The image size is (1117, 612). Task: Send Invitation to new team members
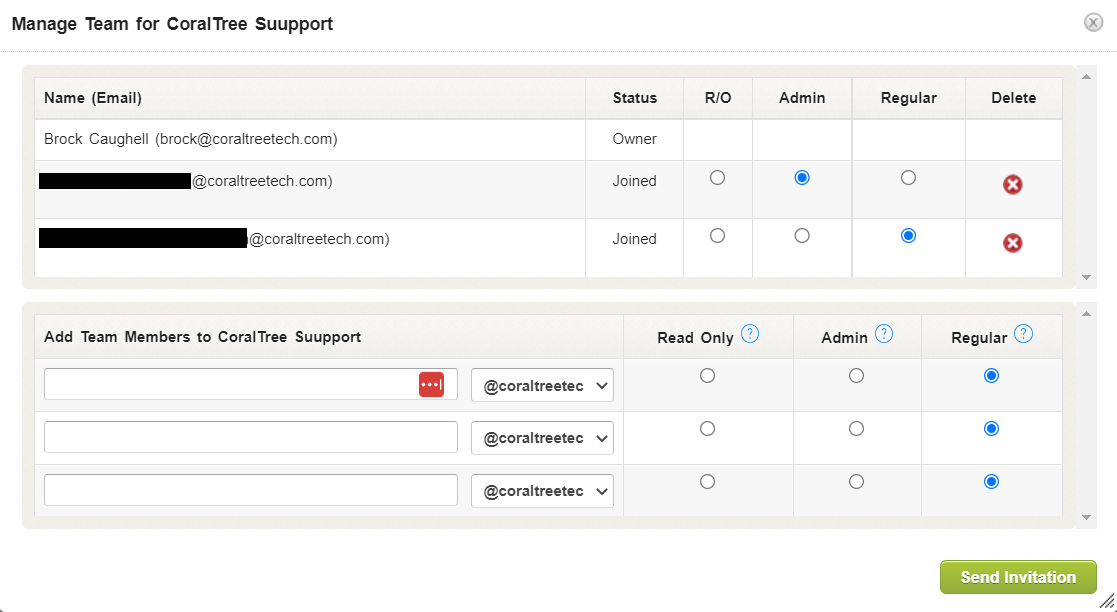click(x=1018, y=577)
